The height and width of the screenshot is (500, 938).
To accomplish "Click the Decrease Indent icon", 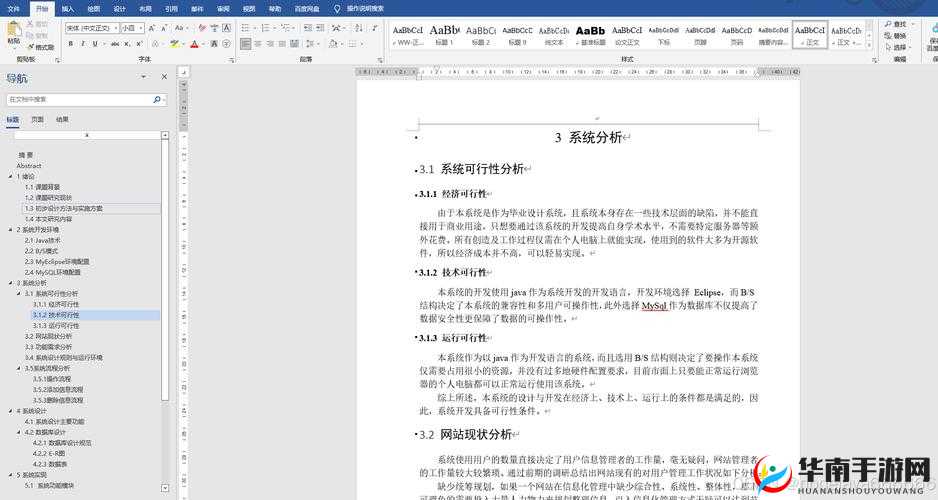I will [x=307, y=28].
